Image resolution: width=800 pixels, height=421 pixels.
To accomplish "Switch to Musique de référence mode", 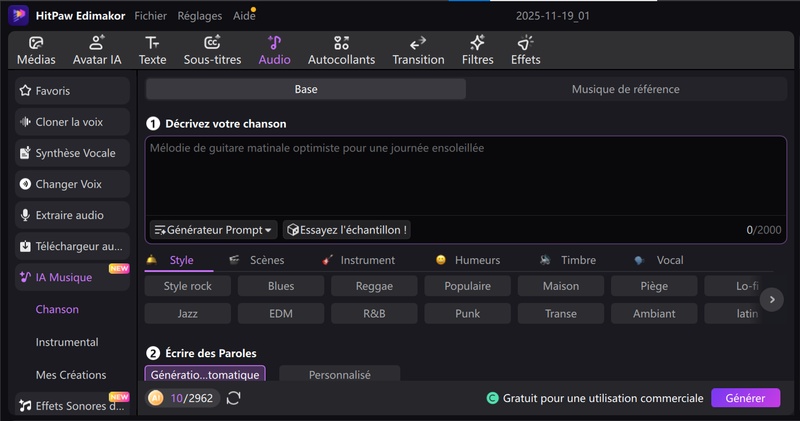I will [x=625, y=89].
